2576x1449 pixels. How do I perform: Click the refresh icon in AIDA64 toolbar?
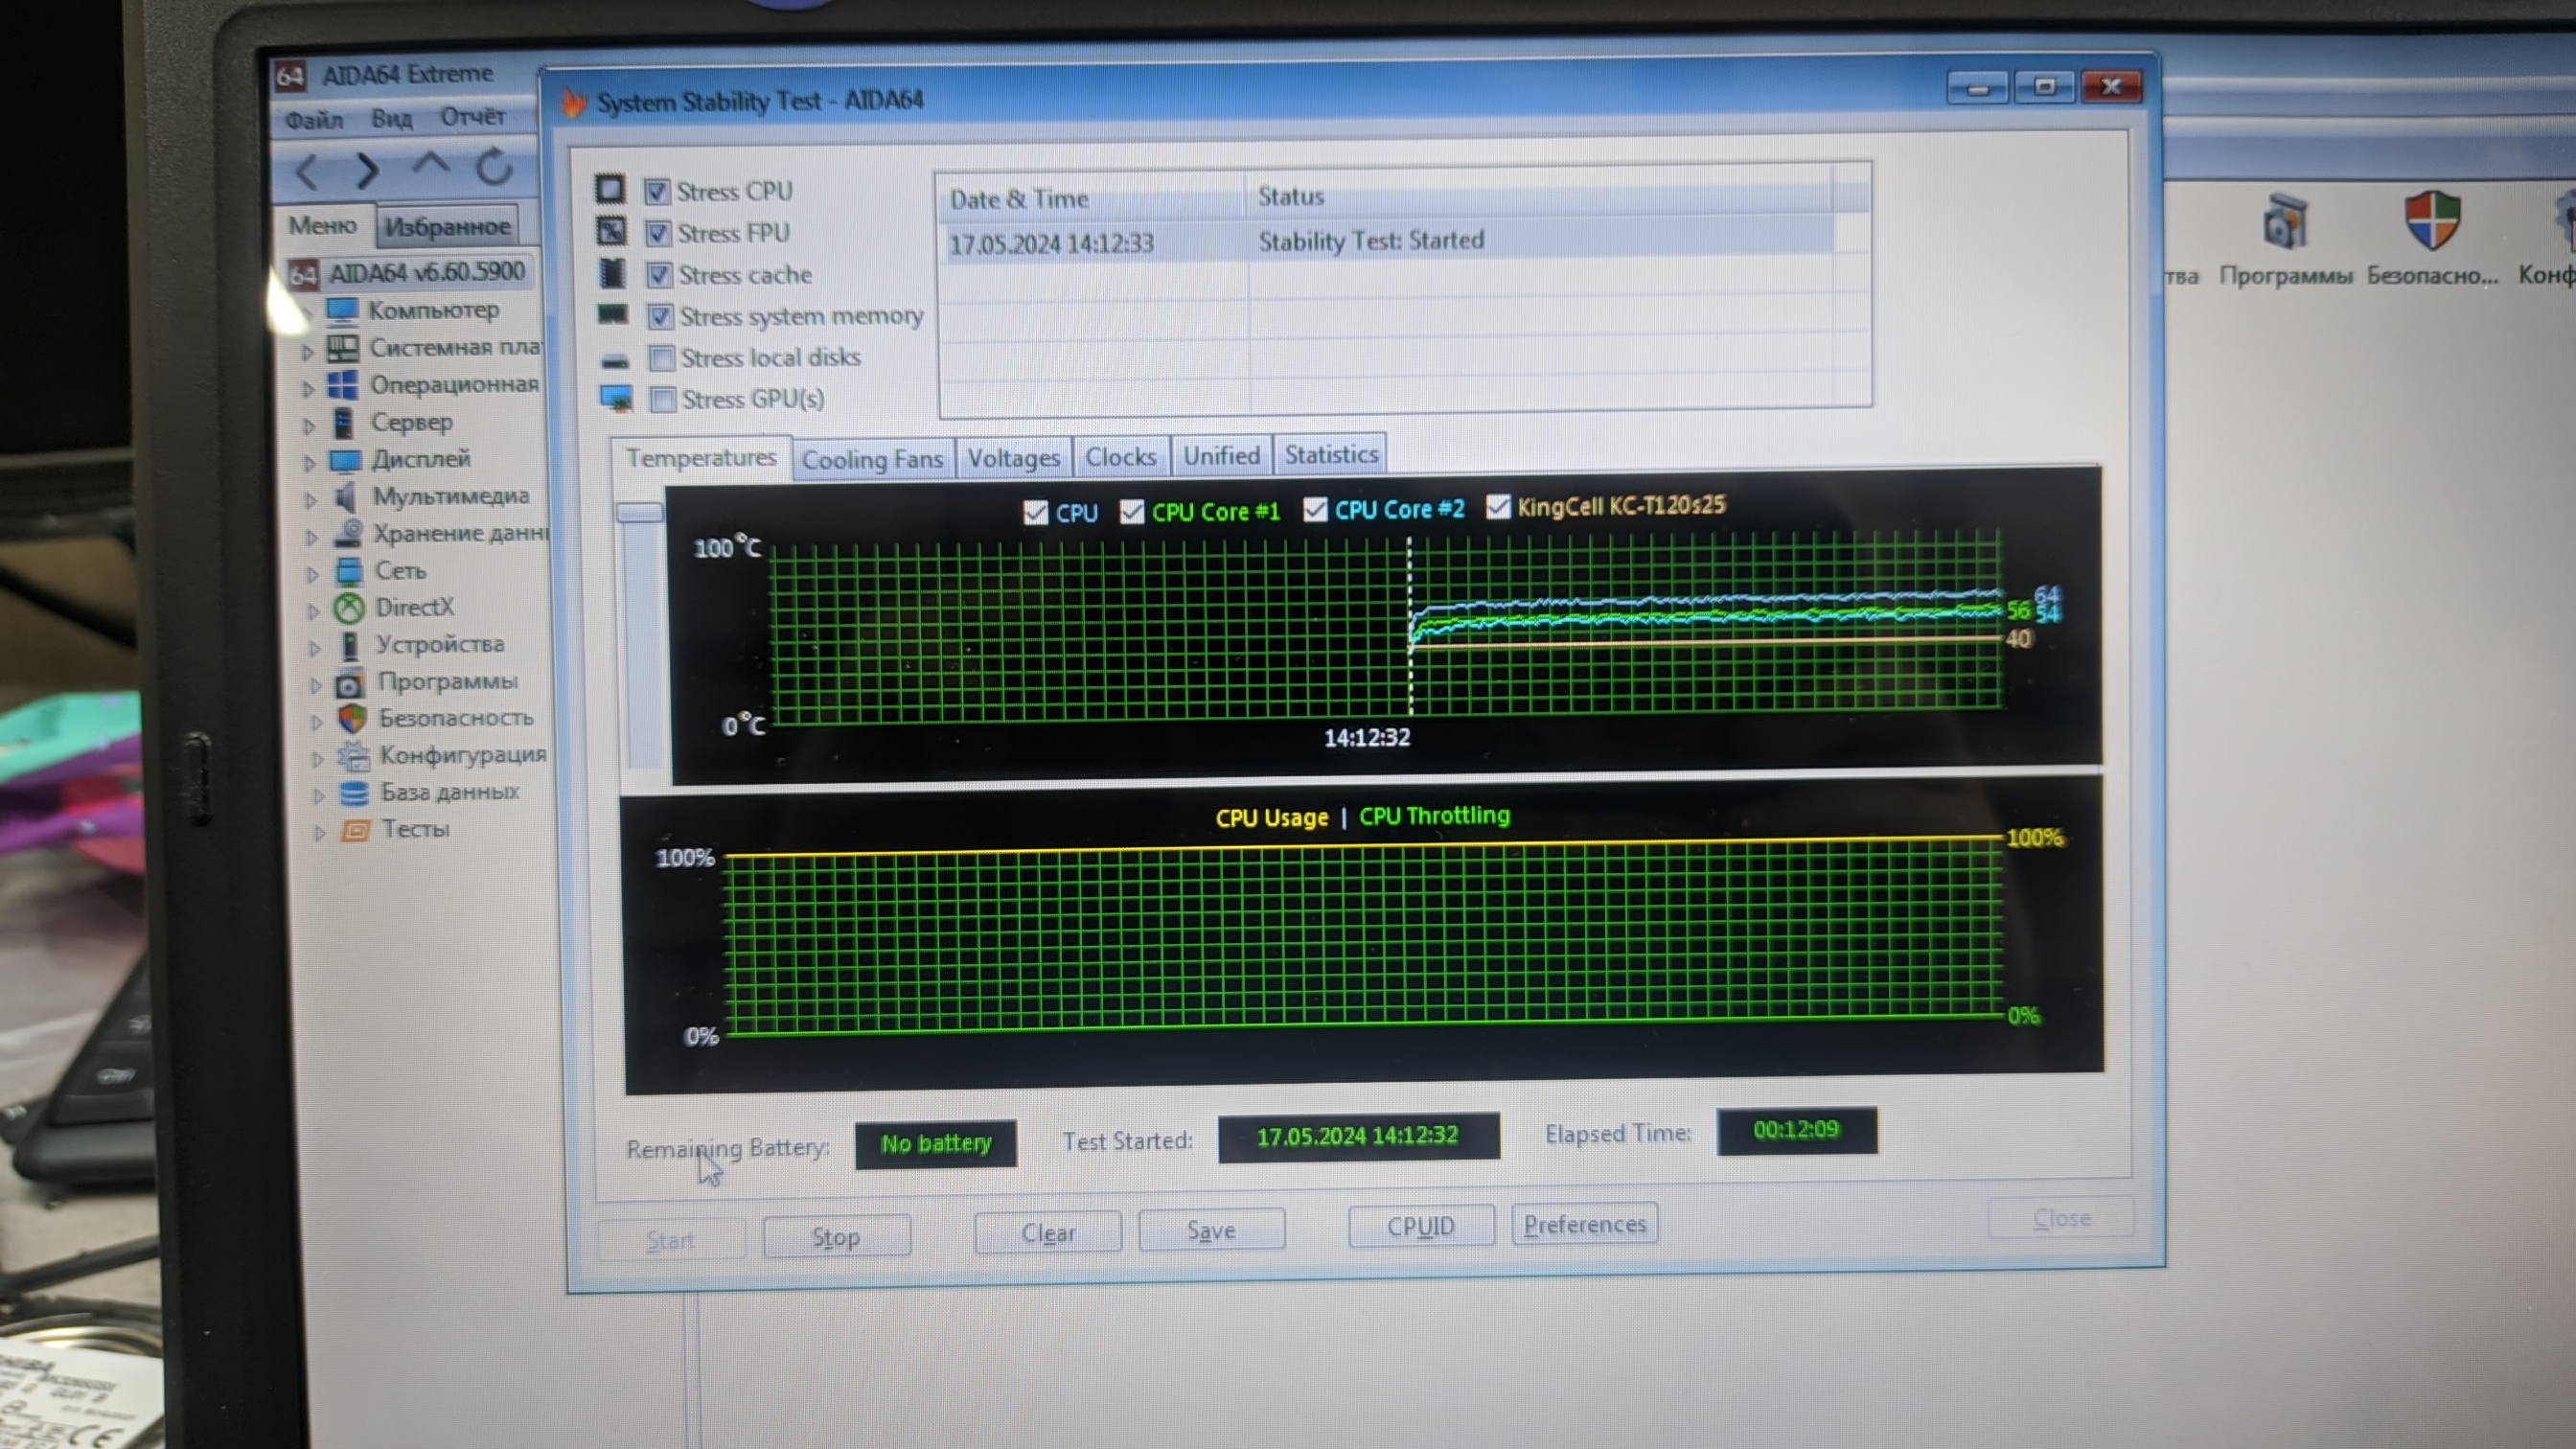click(x=494, y=166)
